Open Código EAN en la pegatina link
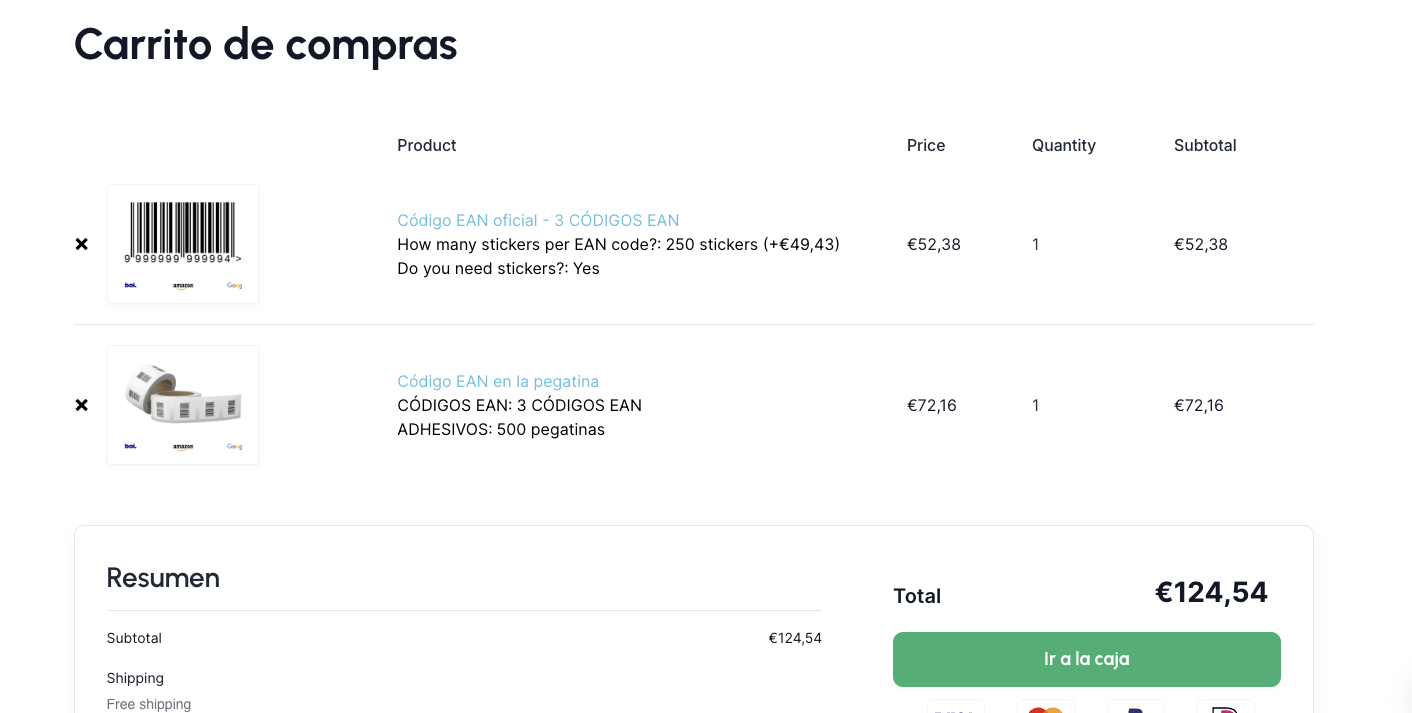This screenshot has width=1412, height=713. [498, 381]
